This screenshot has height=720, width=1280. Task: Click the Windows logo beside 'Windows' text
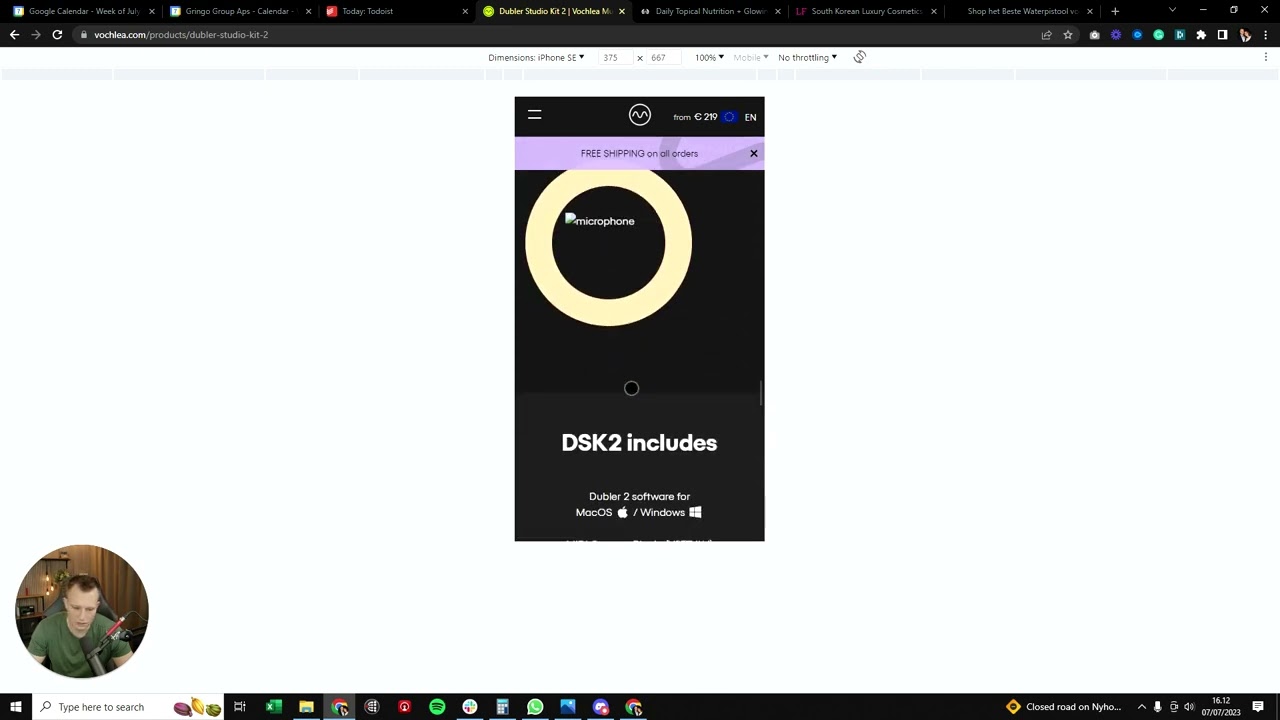[695, 512]
